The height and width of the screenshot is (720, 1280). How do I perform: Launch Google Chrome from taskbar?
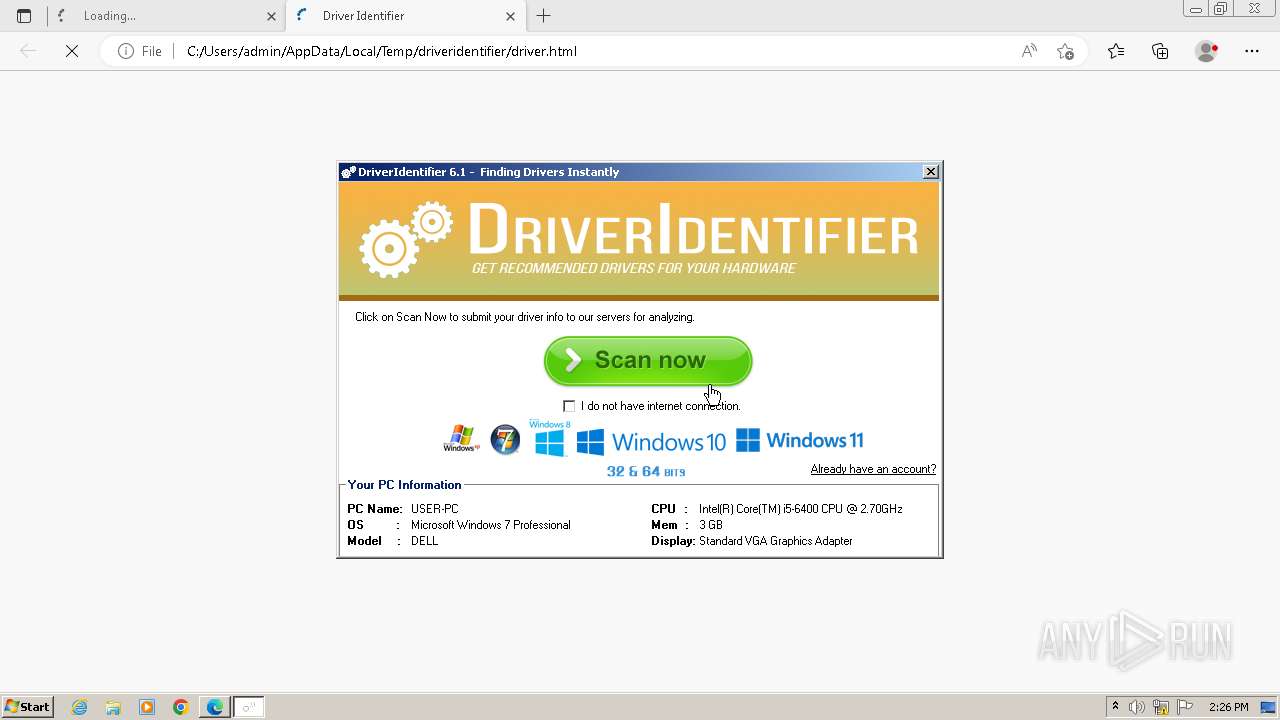click(181, 707)
